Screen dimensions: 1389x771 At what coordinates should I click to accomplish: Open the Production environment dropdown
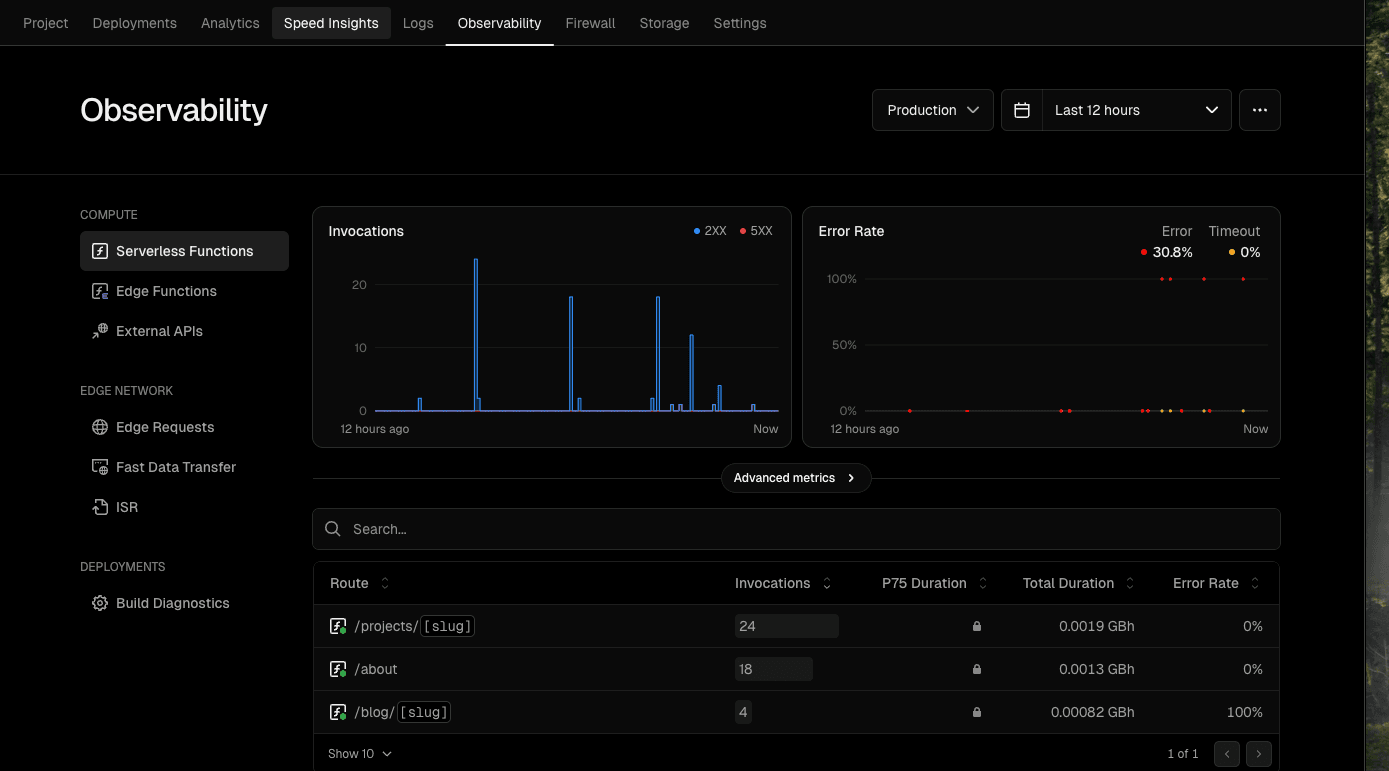931,110
